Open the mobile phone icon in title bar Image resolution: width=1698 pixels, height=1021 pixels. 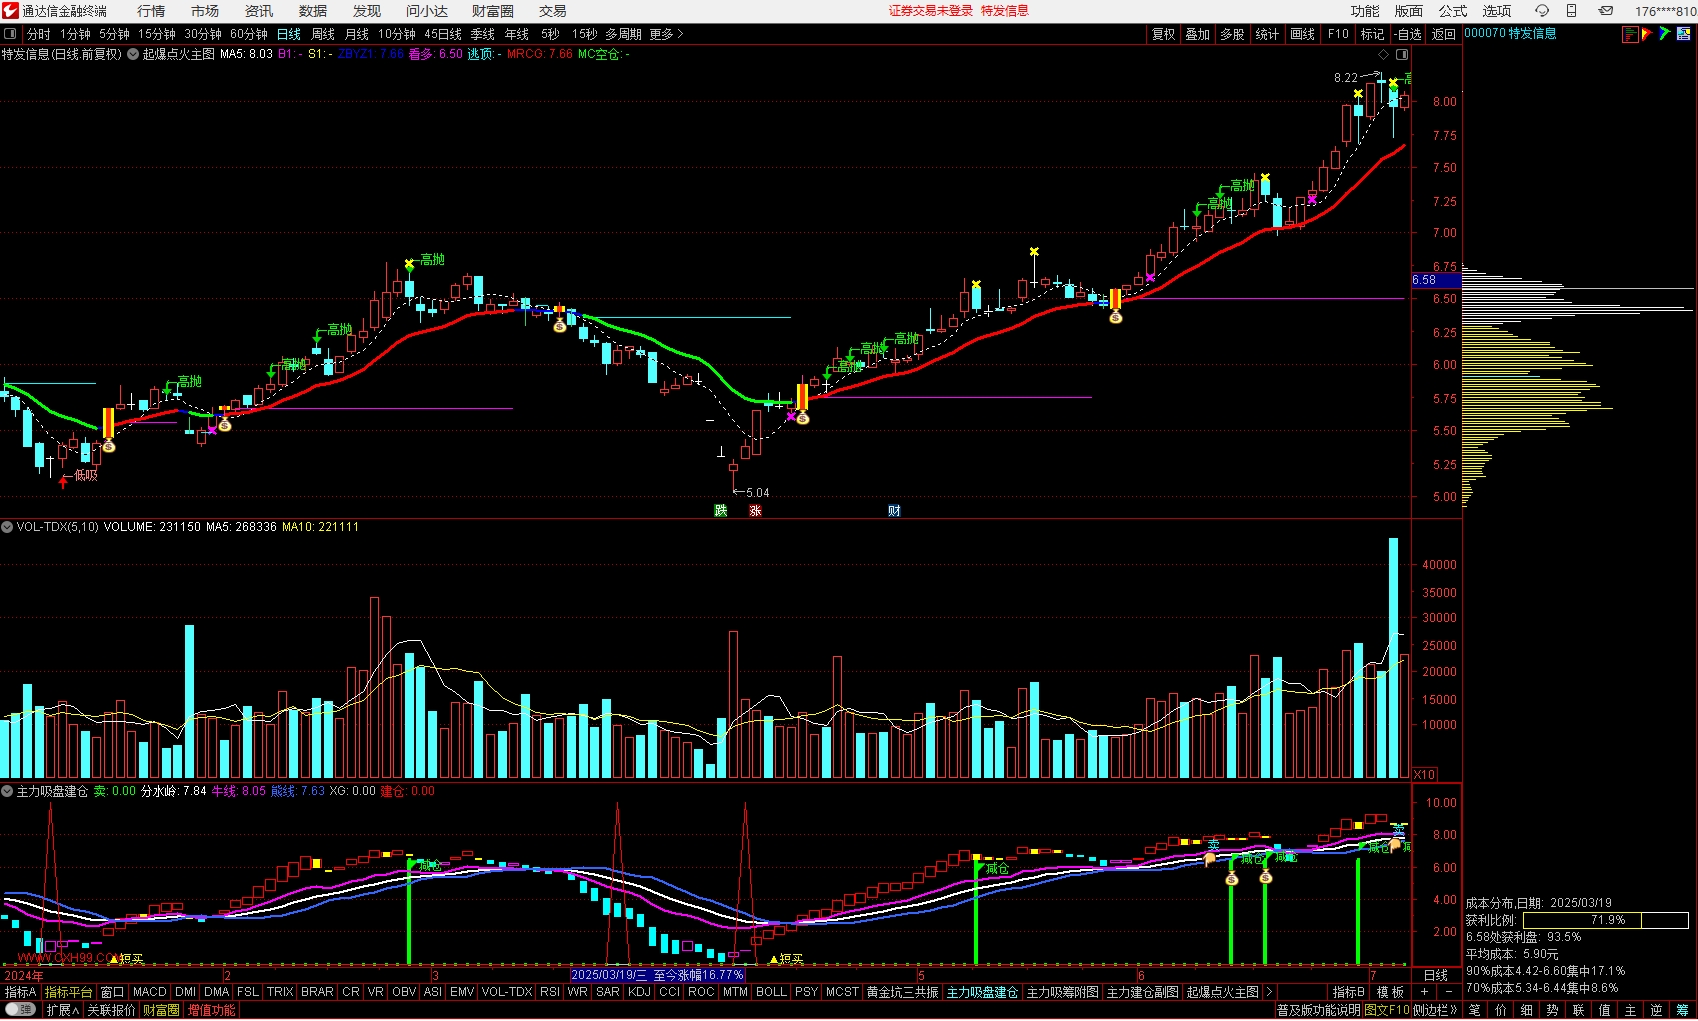(x=1571, y=11)
